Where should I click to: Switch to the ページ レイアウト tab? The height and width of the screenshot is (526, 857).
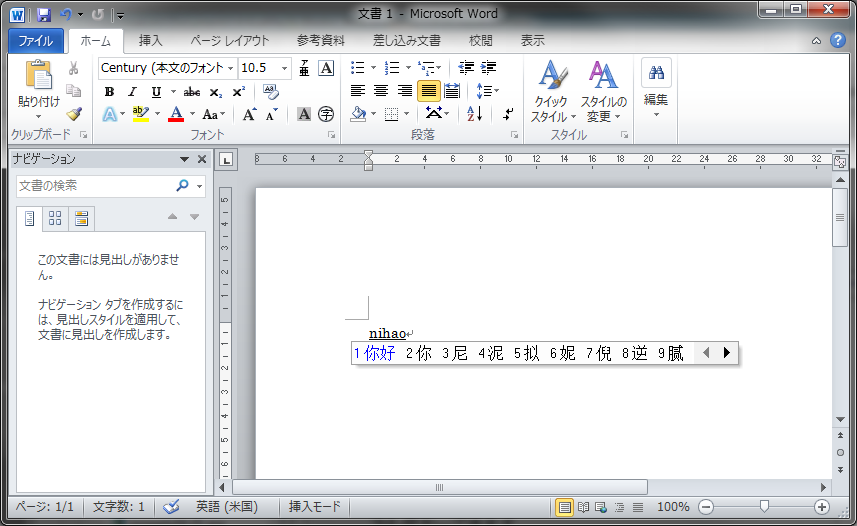click(229, 41)
